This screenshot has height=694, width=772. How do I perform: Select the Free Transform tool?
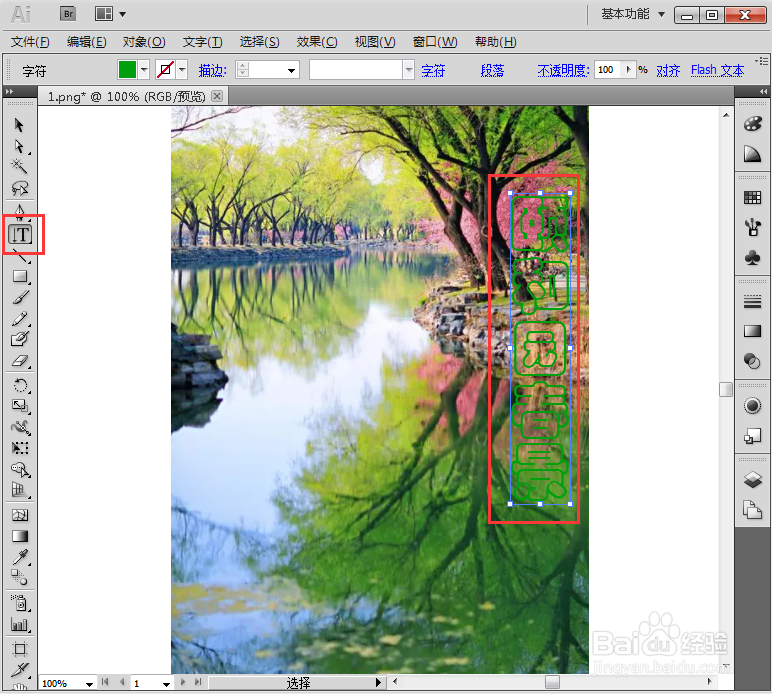coord(20,448)
